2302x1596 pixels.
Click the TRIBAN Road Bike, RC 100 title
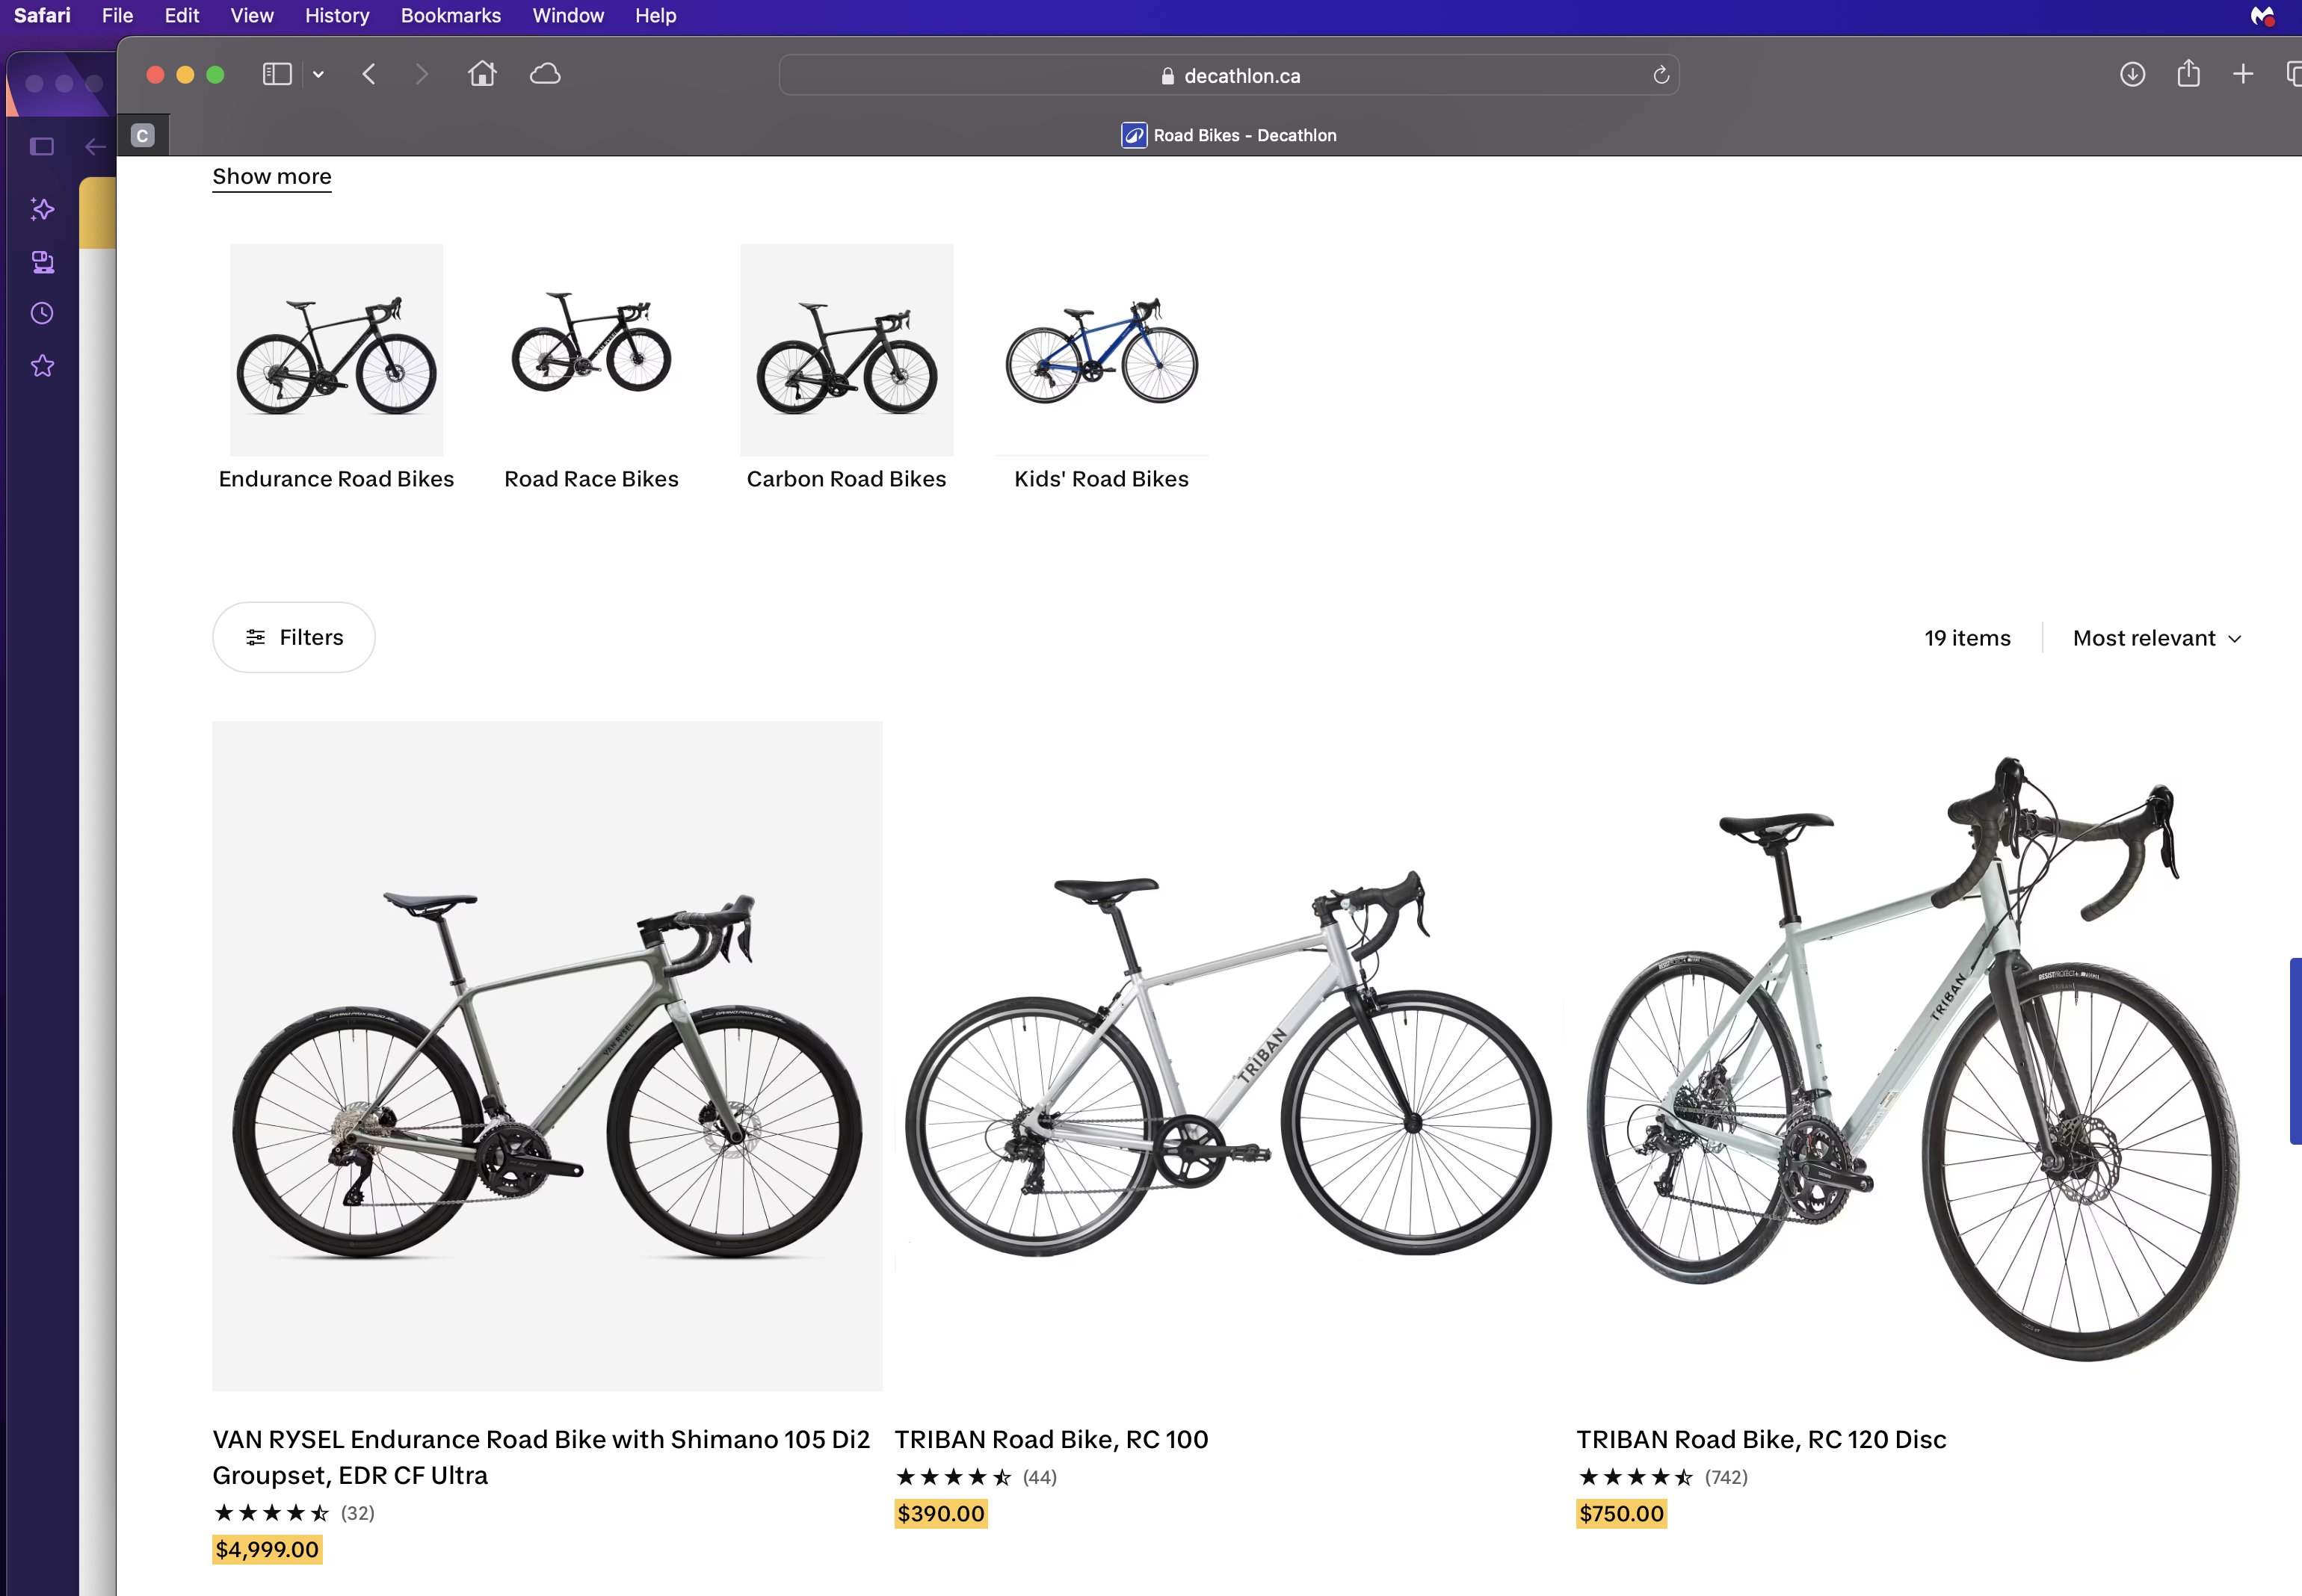point(1051,1439)
